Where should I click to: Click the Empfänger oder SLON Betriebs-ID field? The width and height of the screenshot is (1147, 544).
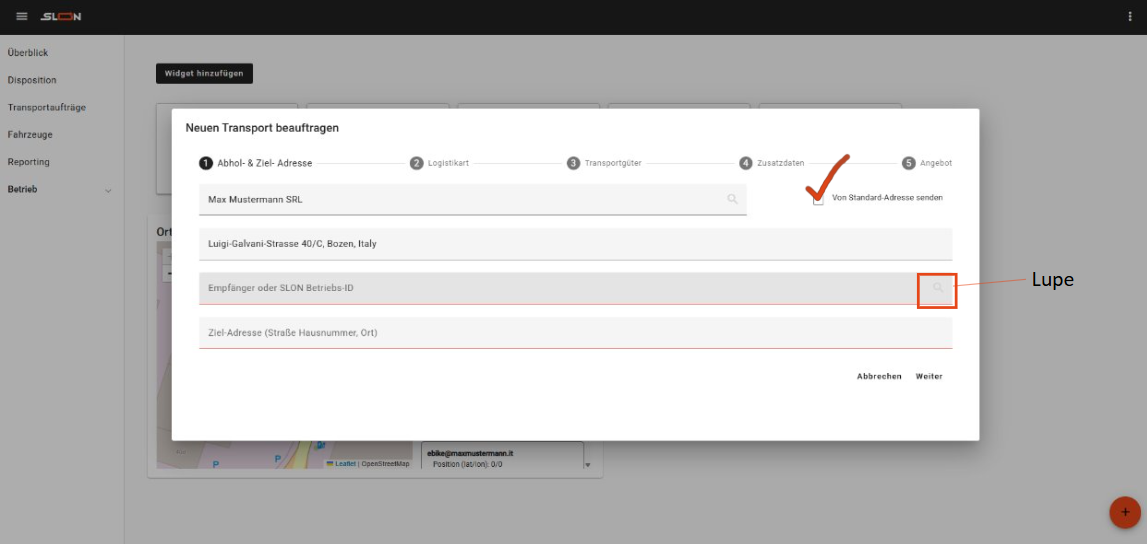click(x=555, y=288)
